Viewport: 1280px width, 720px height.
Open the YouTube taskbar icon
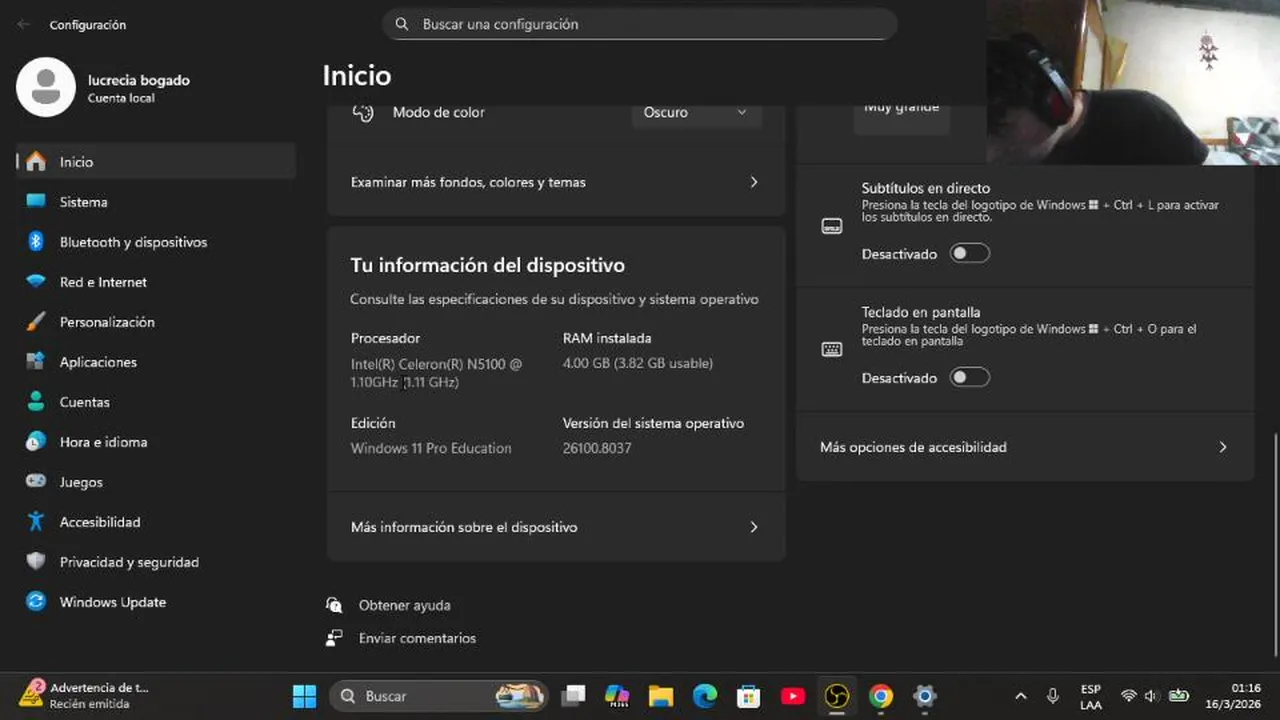pos(793,696)
